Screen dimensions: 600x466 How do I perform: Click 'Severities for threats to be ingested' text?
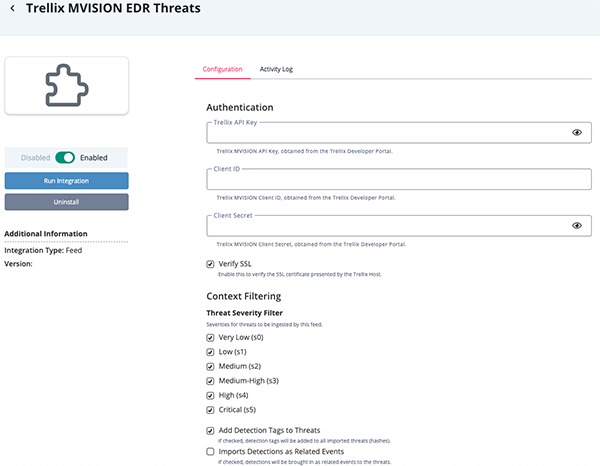point(264,324)
